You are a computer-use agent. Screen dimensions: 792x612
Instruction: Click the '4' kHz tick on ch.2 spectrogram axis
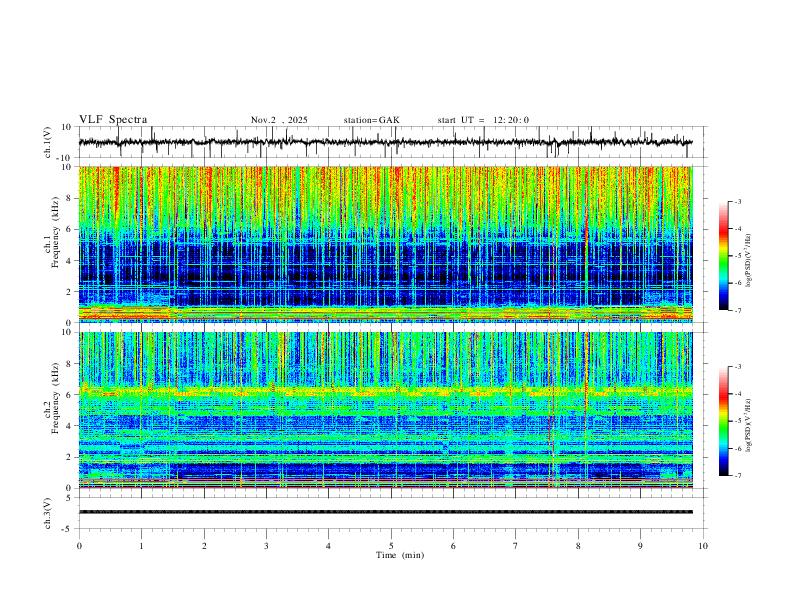70,426
